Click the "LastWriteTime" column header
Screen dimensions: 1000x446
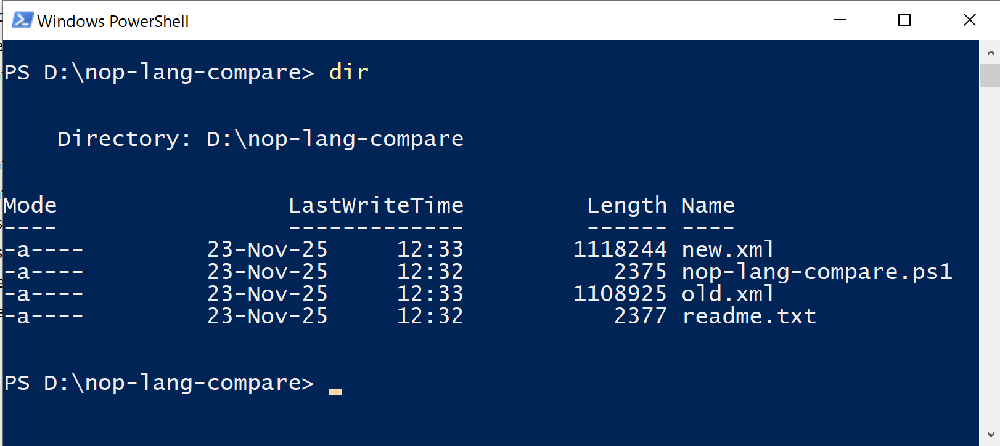(375, 206)
